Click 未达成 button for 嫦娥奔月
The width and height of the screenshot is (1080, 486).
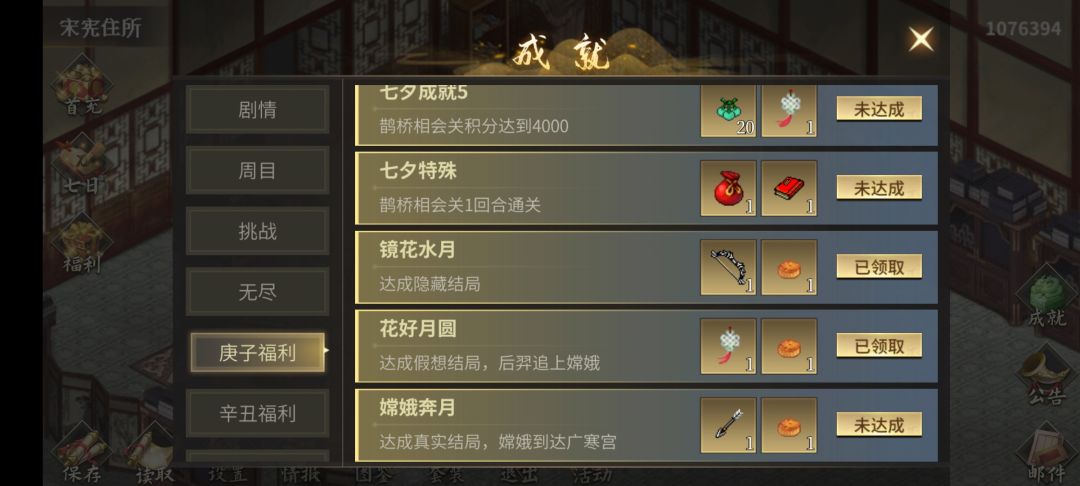point(879,425)
